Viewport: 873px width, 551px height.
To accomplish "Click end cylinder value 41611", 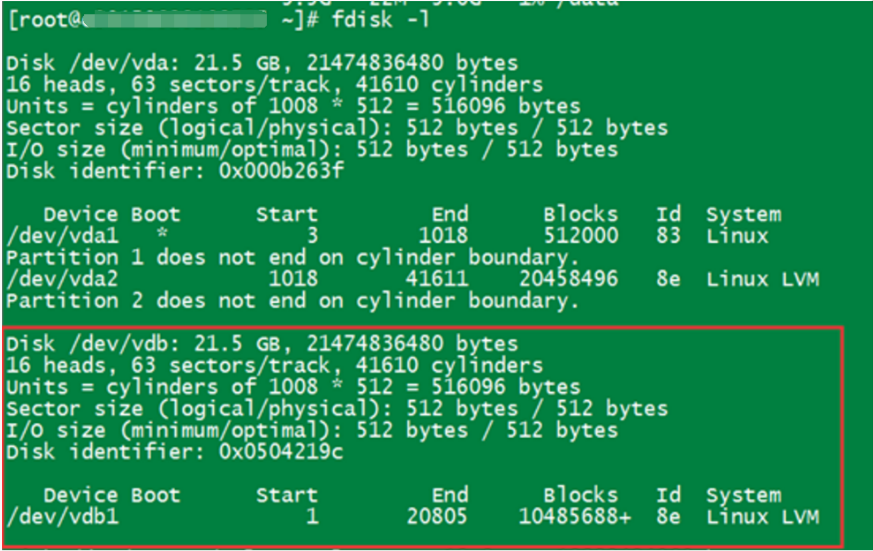I will pyautogui.click(x=437, y=279).
